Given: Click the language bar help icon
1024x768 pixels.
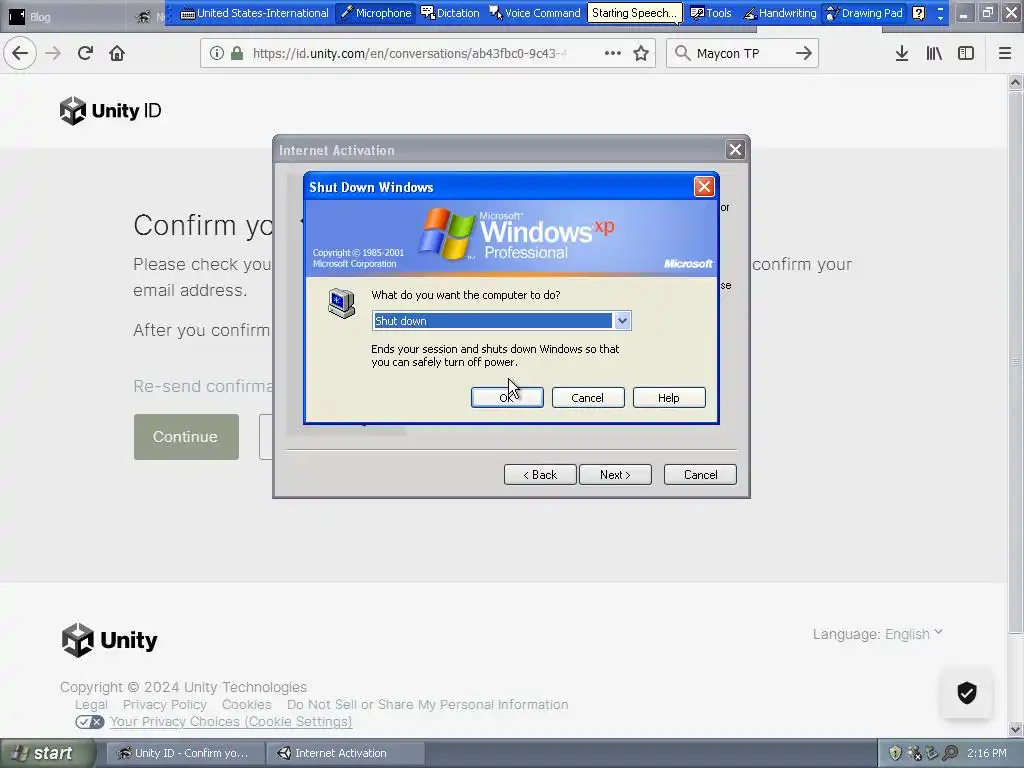Looking at the screenshot, I should [x=918, y=13].
